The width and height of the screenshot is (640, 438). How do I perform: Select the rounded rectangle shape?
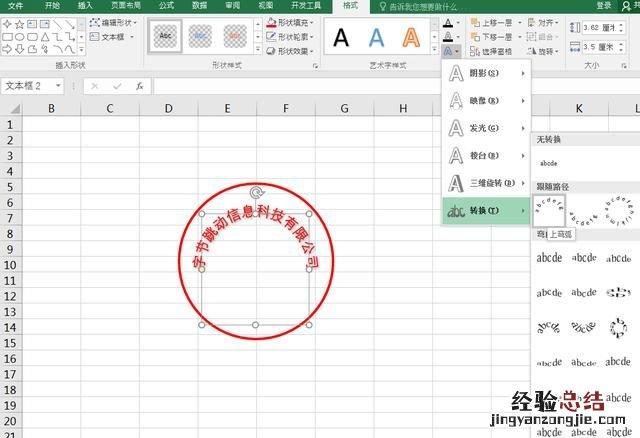32,37
